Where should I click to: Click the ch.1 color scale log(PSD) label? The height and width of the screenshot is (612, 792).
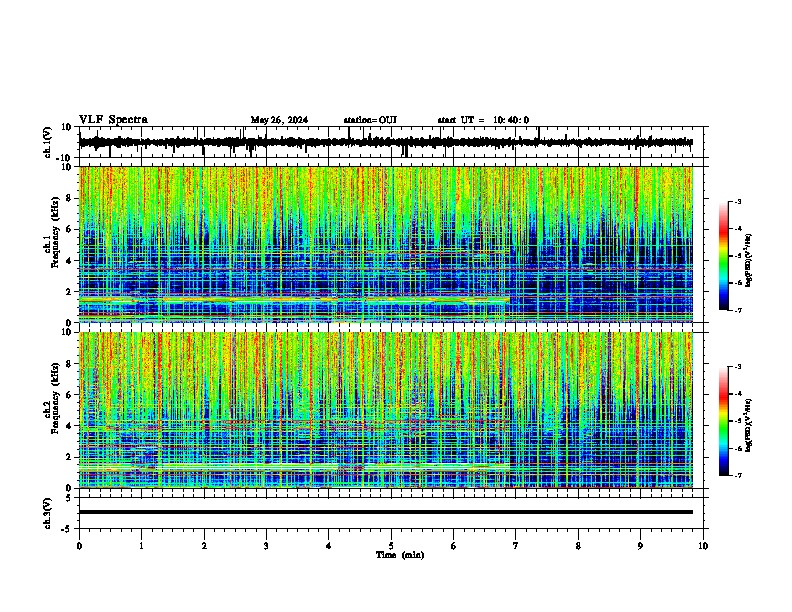coord(749,260)
